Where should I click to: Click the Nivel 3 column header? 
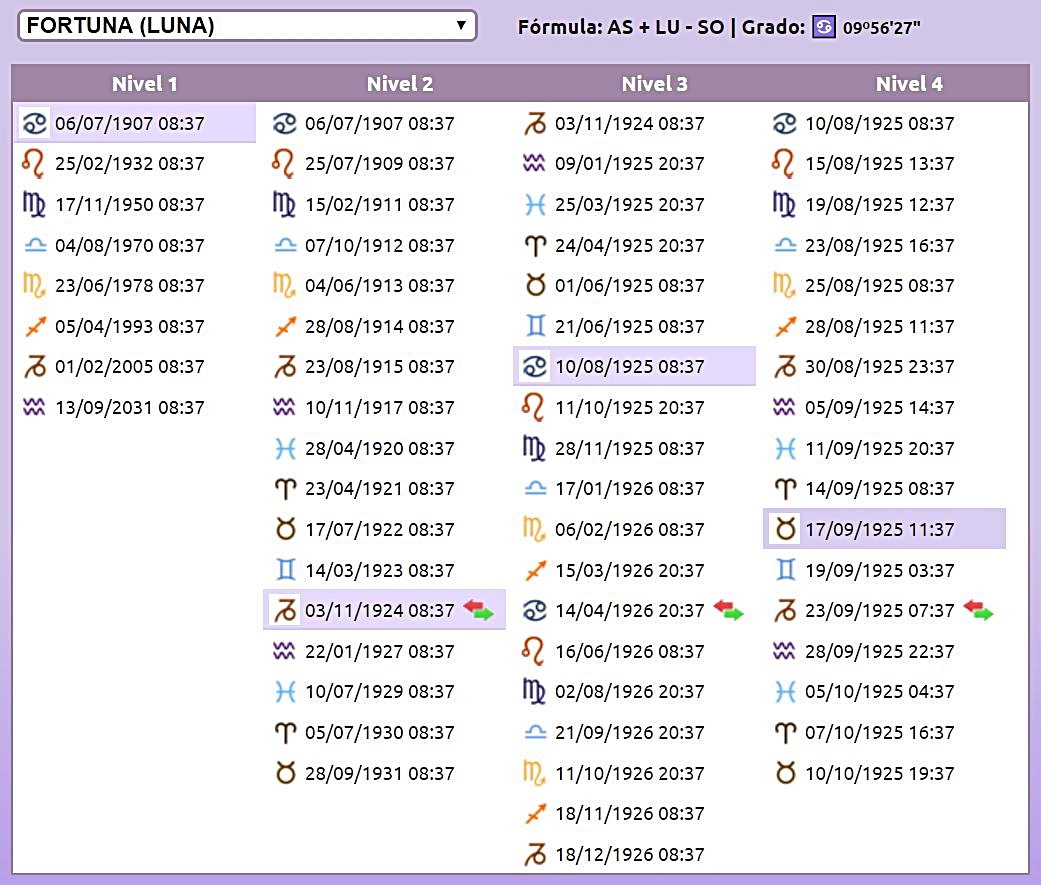pos(654,84)
